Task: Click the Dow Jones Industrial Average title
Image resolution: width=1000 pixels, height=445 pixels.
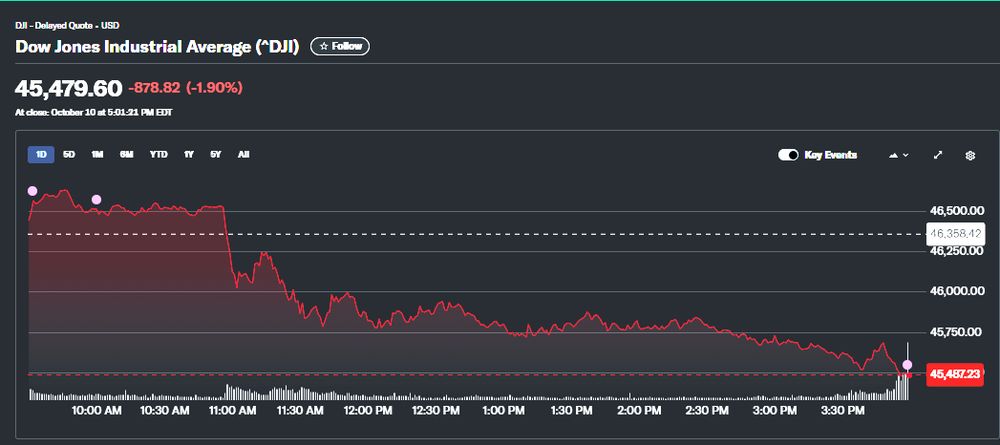Action: point(157,47)
